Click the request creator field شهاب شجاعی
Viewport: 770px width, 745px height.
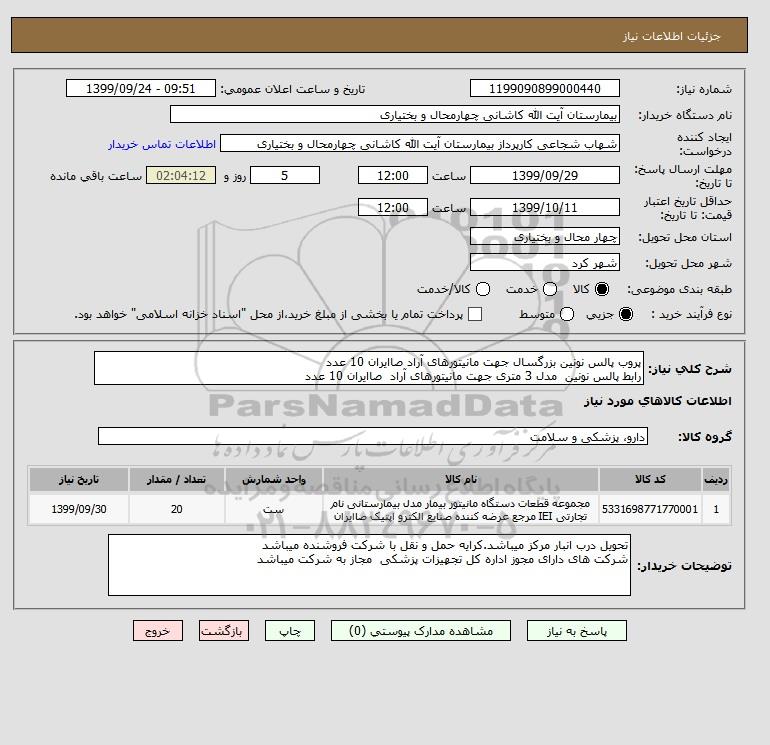point(420,144)
